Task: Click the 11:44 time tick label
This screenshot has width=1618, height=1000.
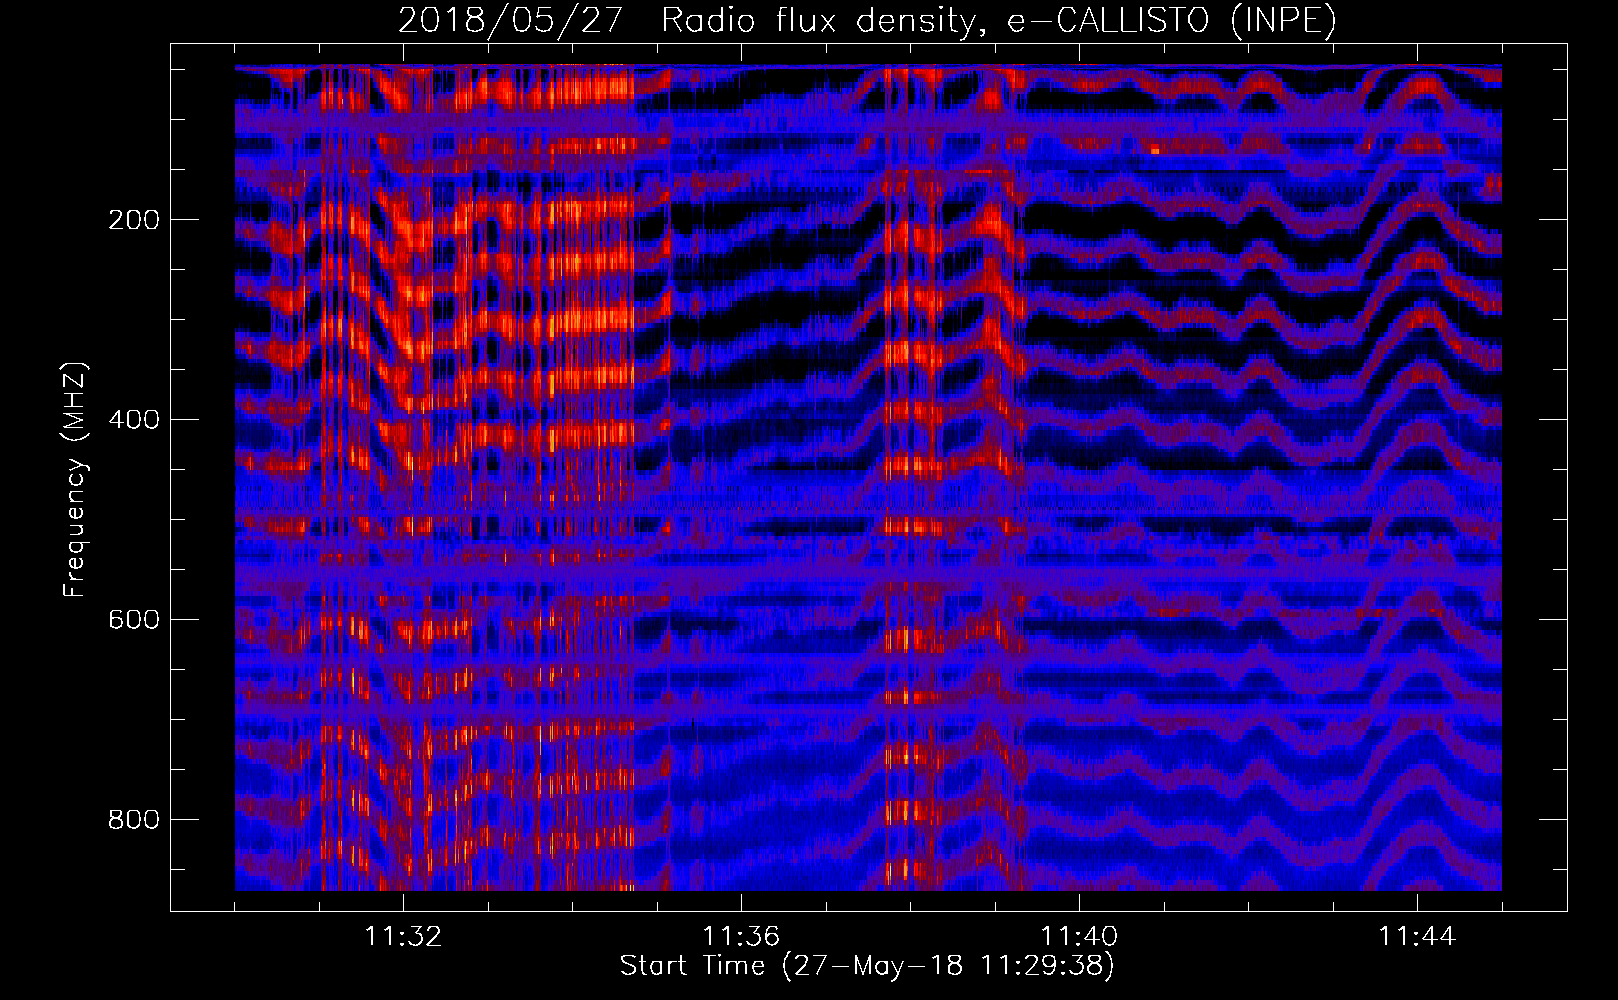Action: [x=1417, y=937]
